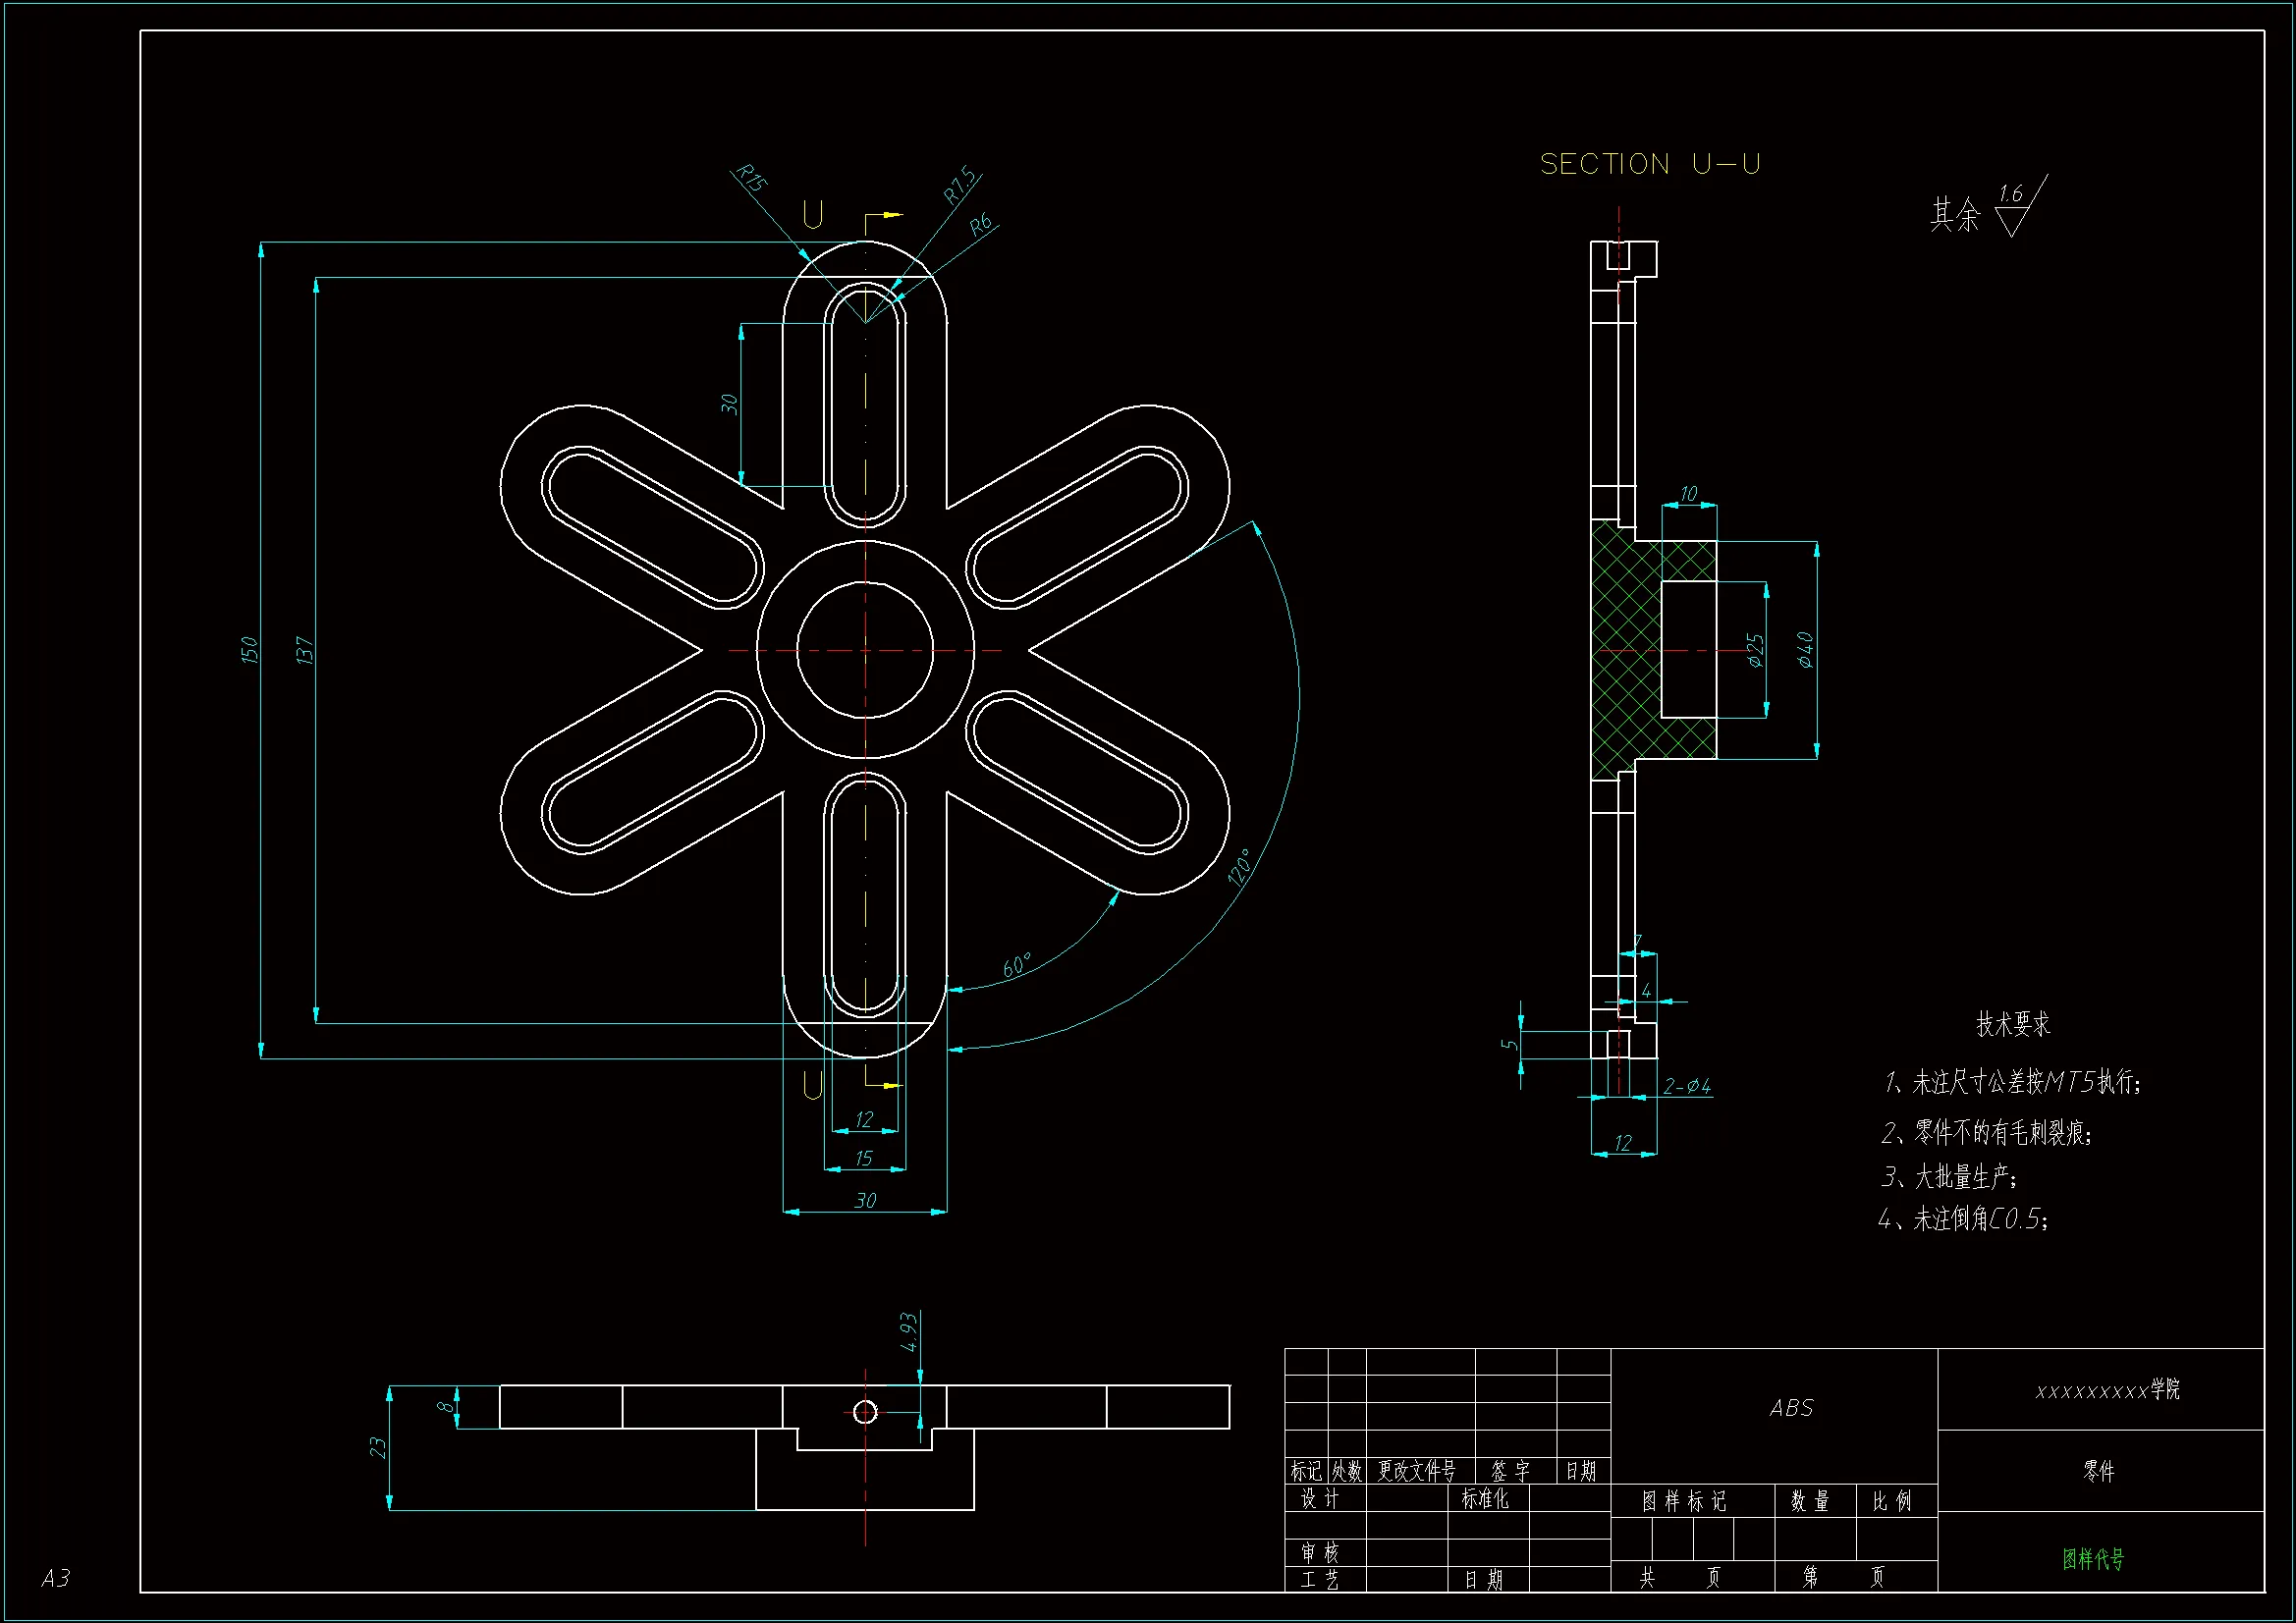Click the 2-ø4 hole callout text
The image size is (2296, 1623).
pos(1687,1086)
